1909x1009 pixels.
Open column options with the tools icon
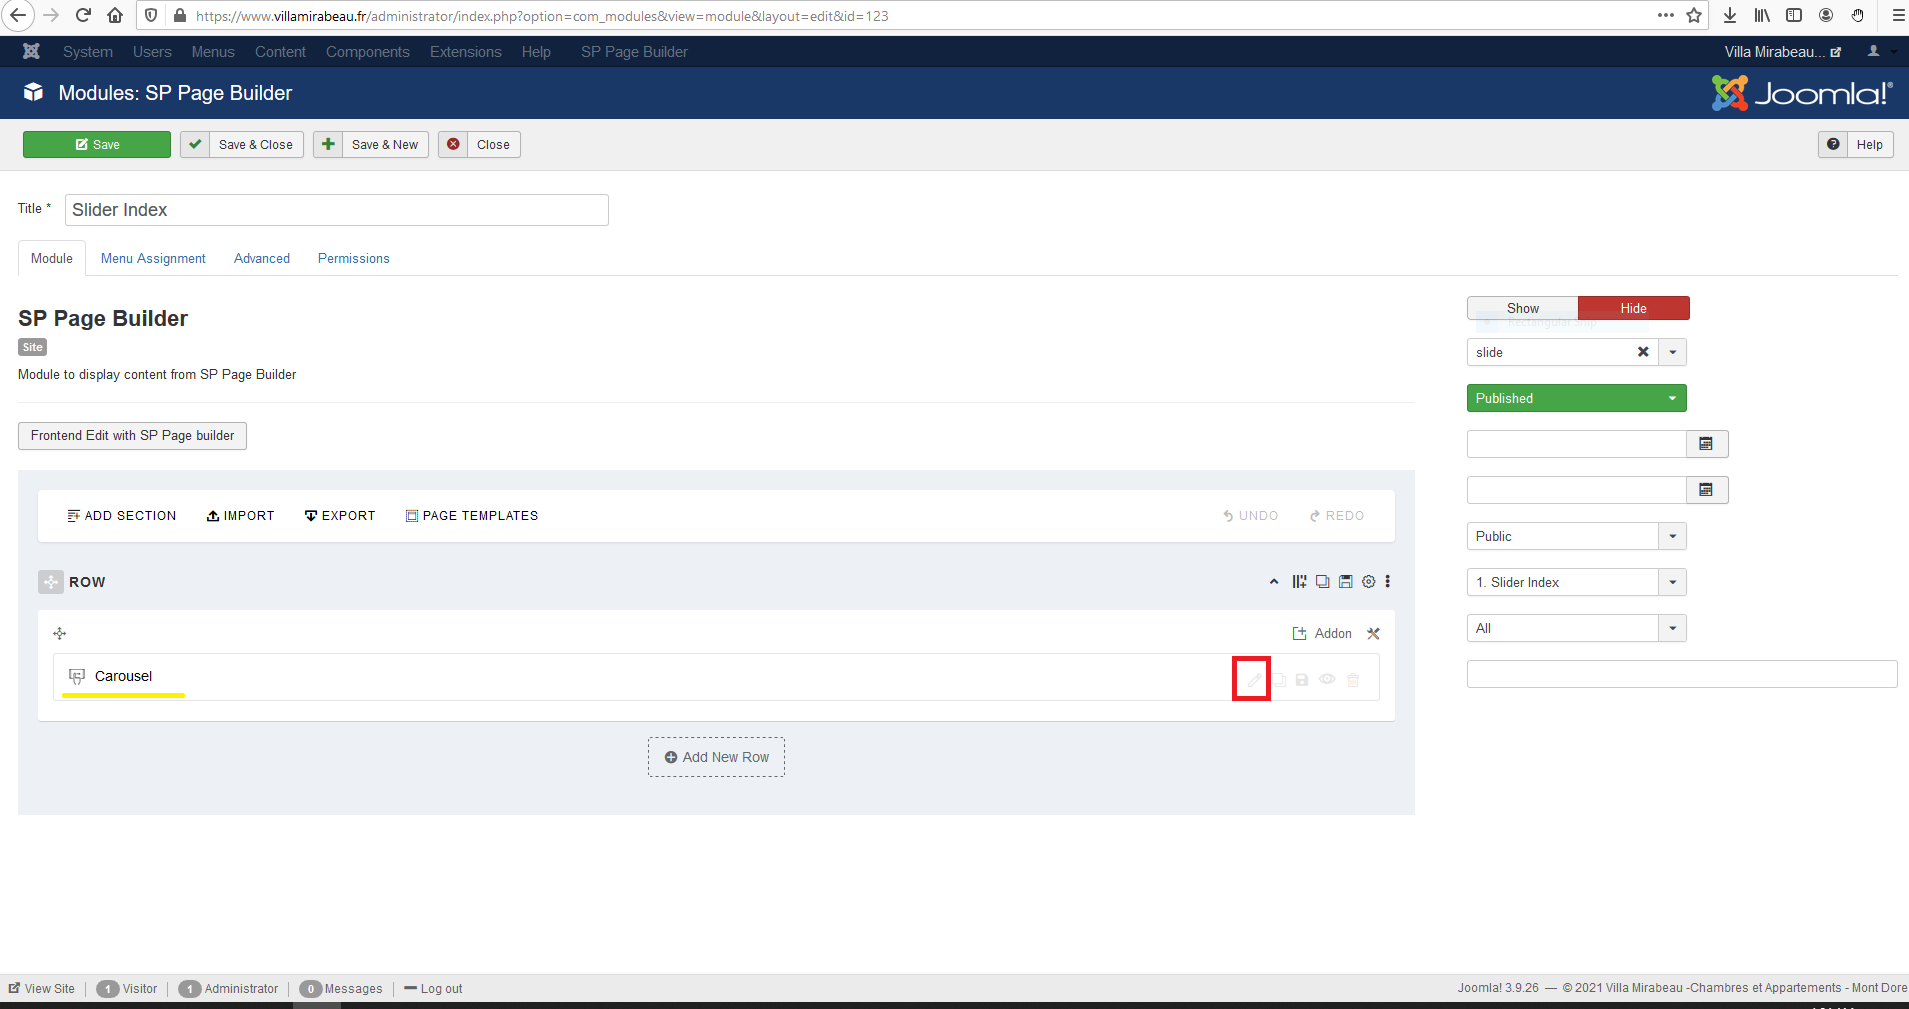tap(1374, 633)
